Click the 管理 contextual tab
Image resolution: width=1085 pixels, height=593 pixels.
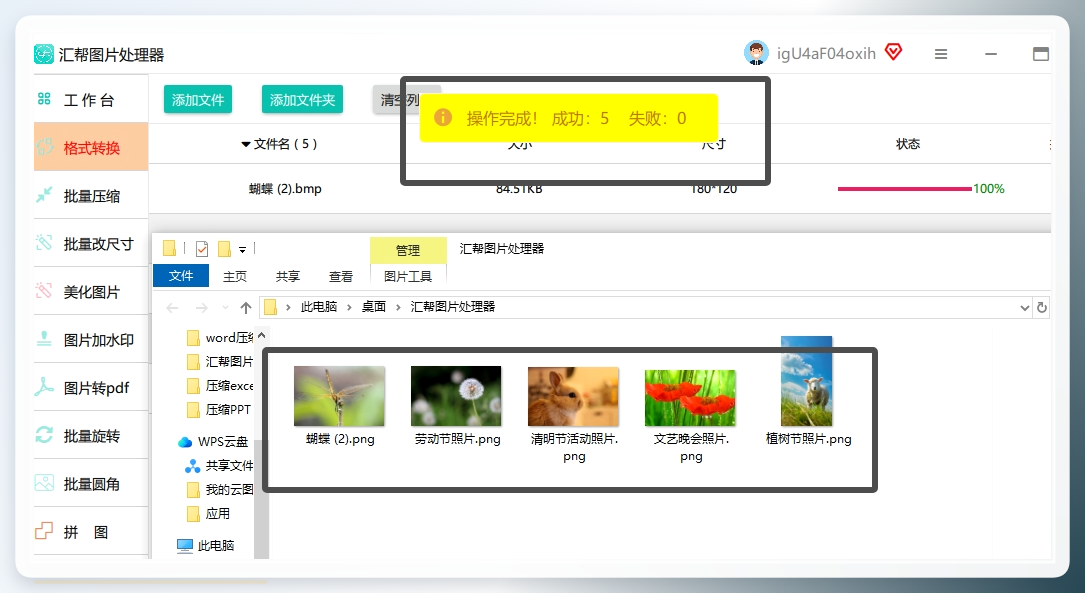point(408,250)
